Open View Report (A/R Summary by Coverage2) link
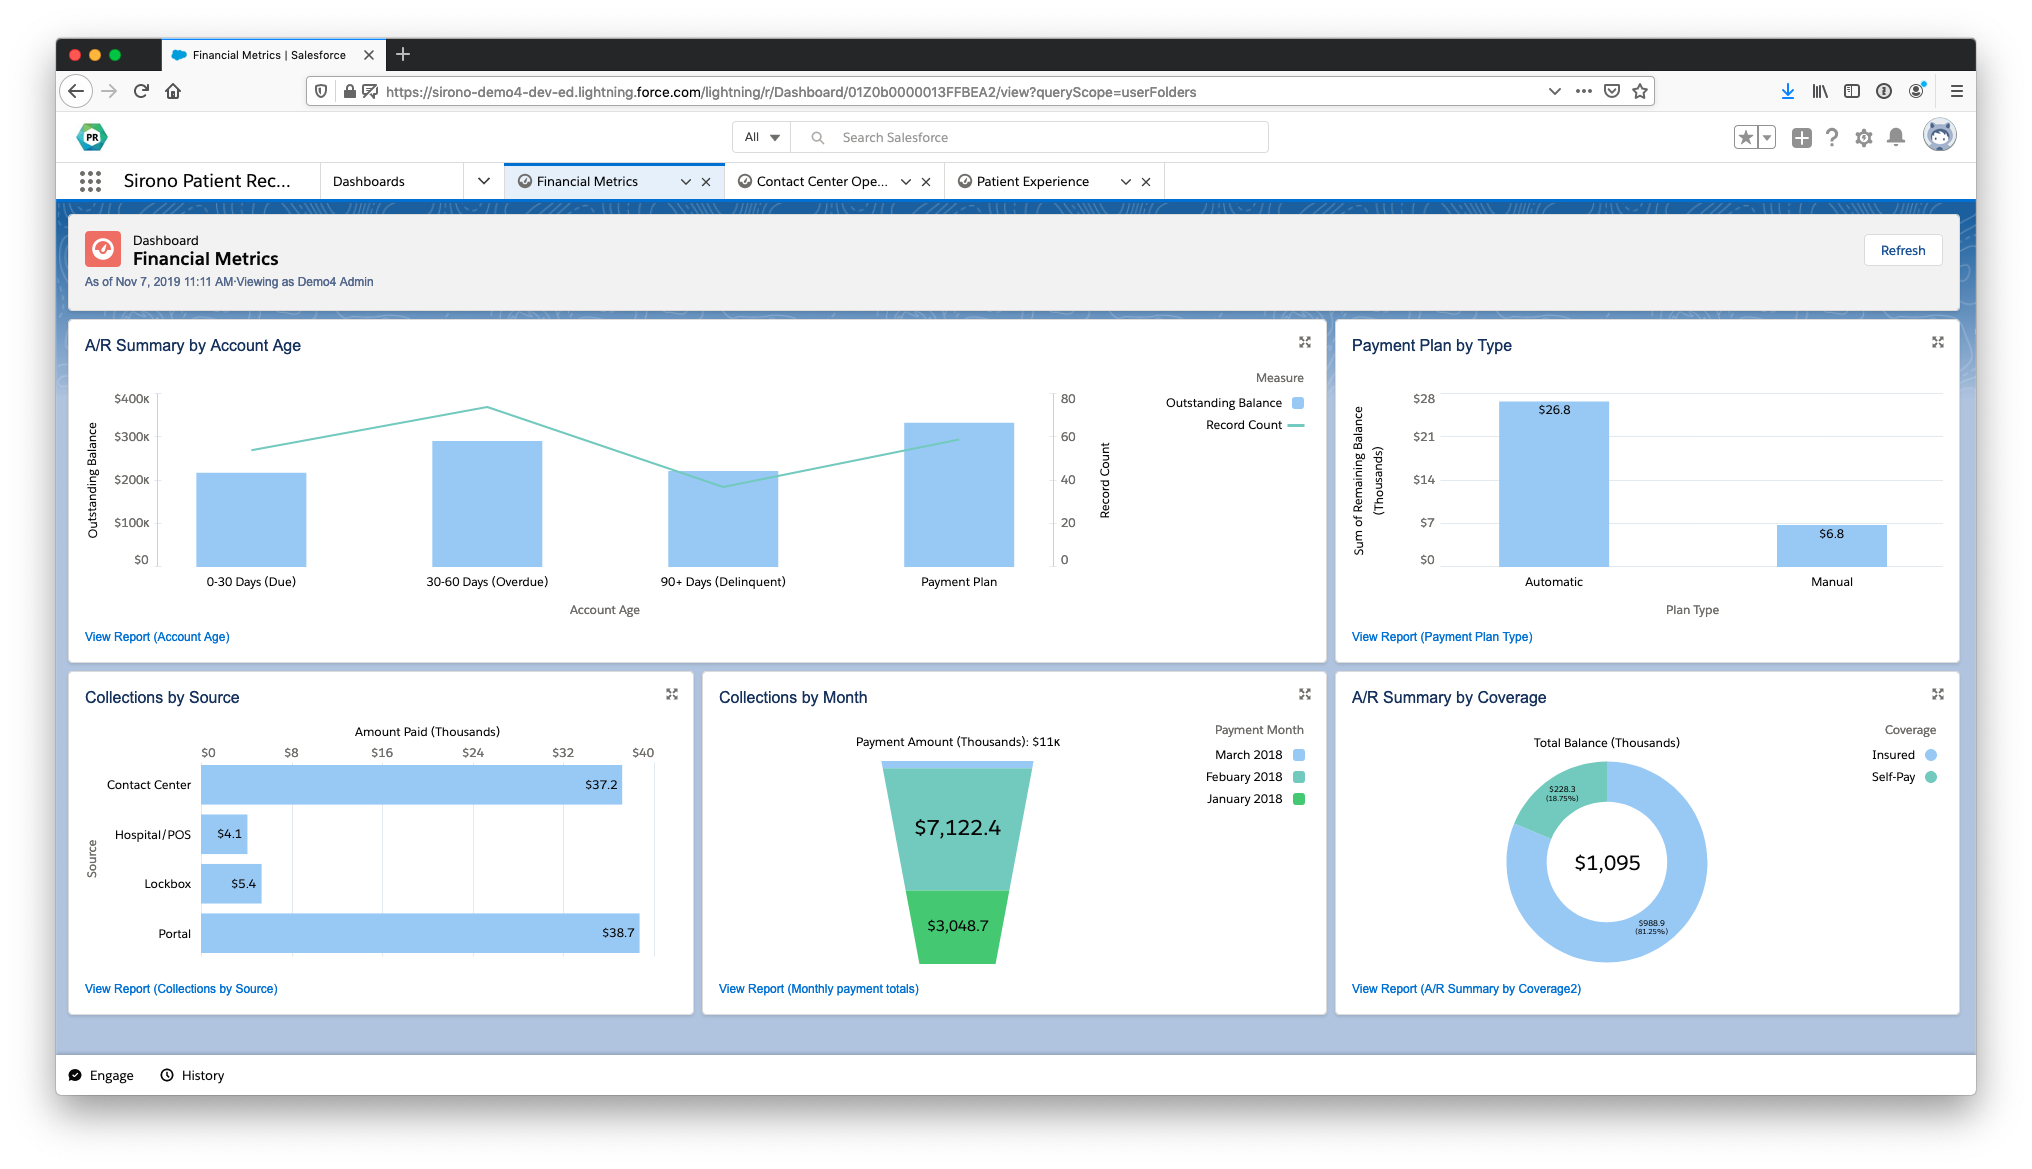 (x=1466, y=989)
